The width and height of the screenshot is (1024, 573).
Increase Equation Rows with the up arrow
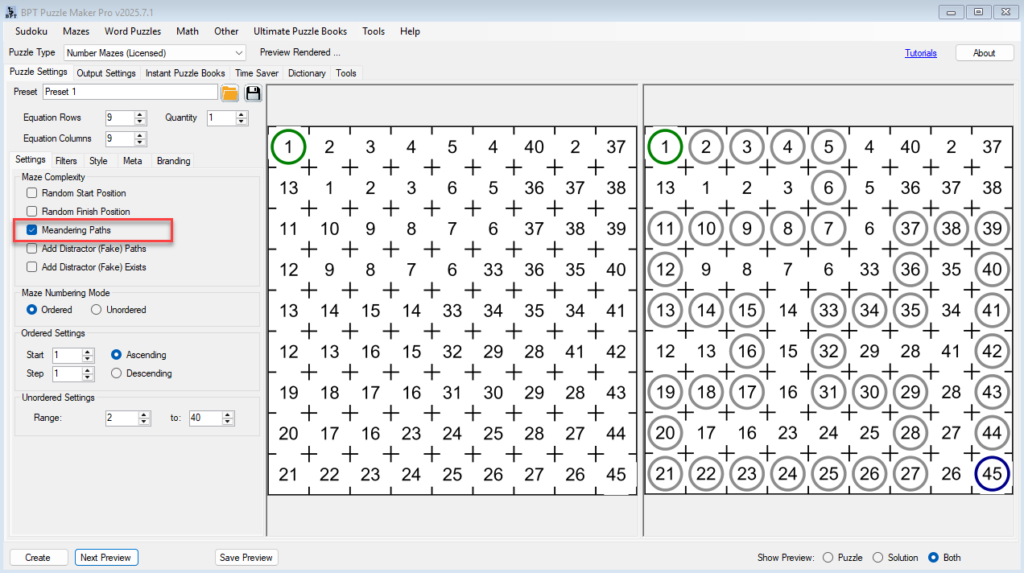(140, 114)
